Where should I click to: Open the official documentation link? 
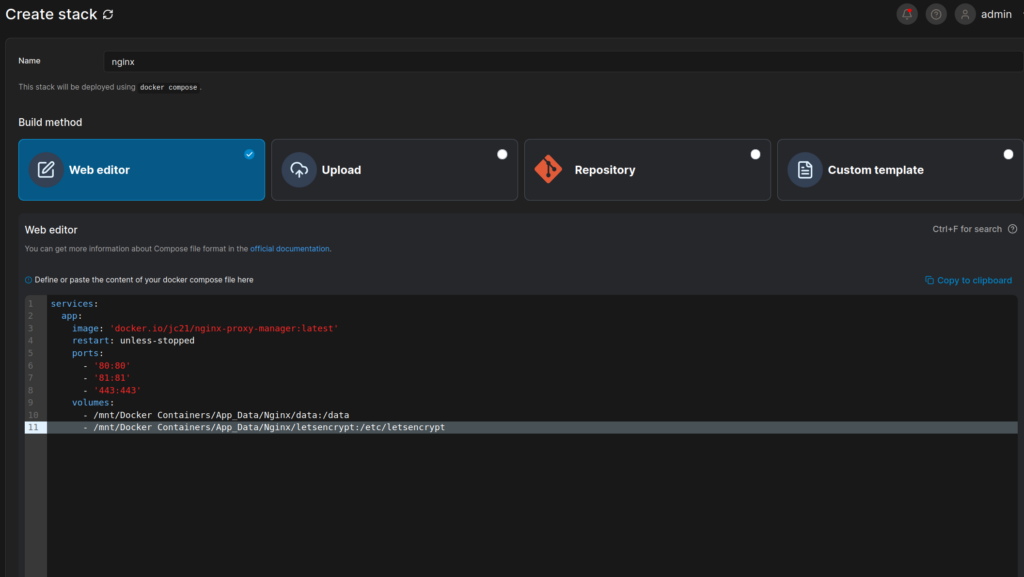coord(290,249)
